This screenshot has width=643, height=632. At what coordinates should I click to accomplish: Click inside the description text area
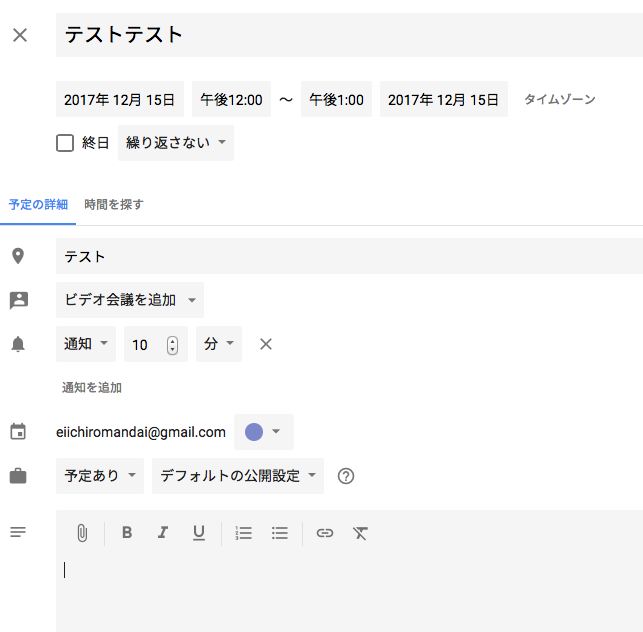click(x=349, y=591)
